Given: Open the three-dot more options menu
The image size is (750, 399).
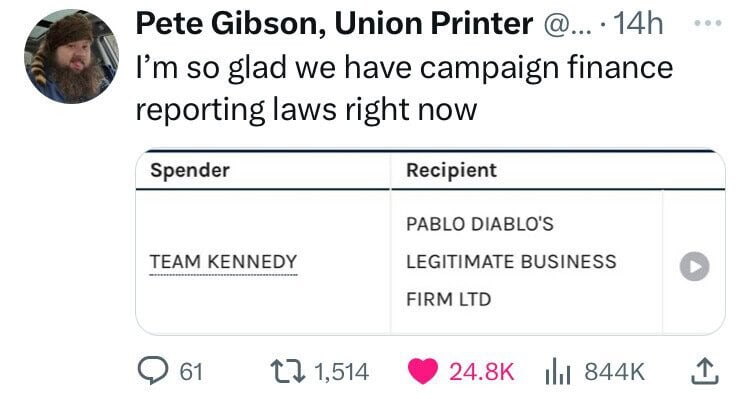Looking at the screenshot, I should click(708, 23).
